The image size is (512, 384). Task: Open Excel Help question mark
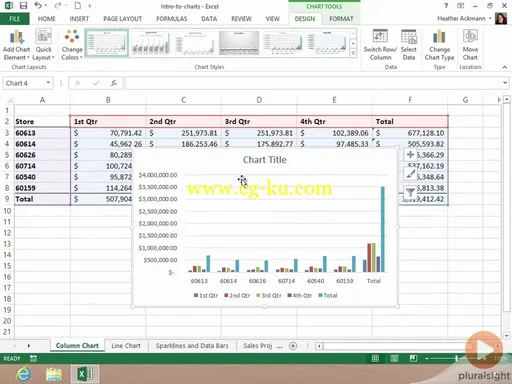446,6
